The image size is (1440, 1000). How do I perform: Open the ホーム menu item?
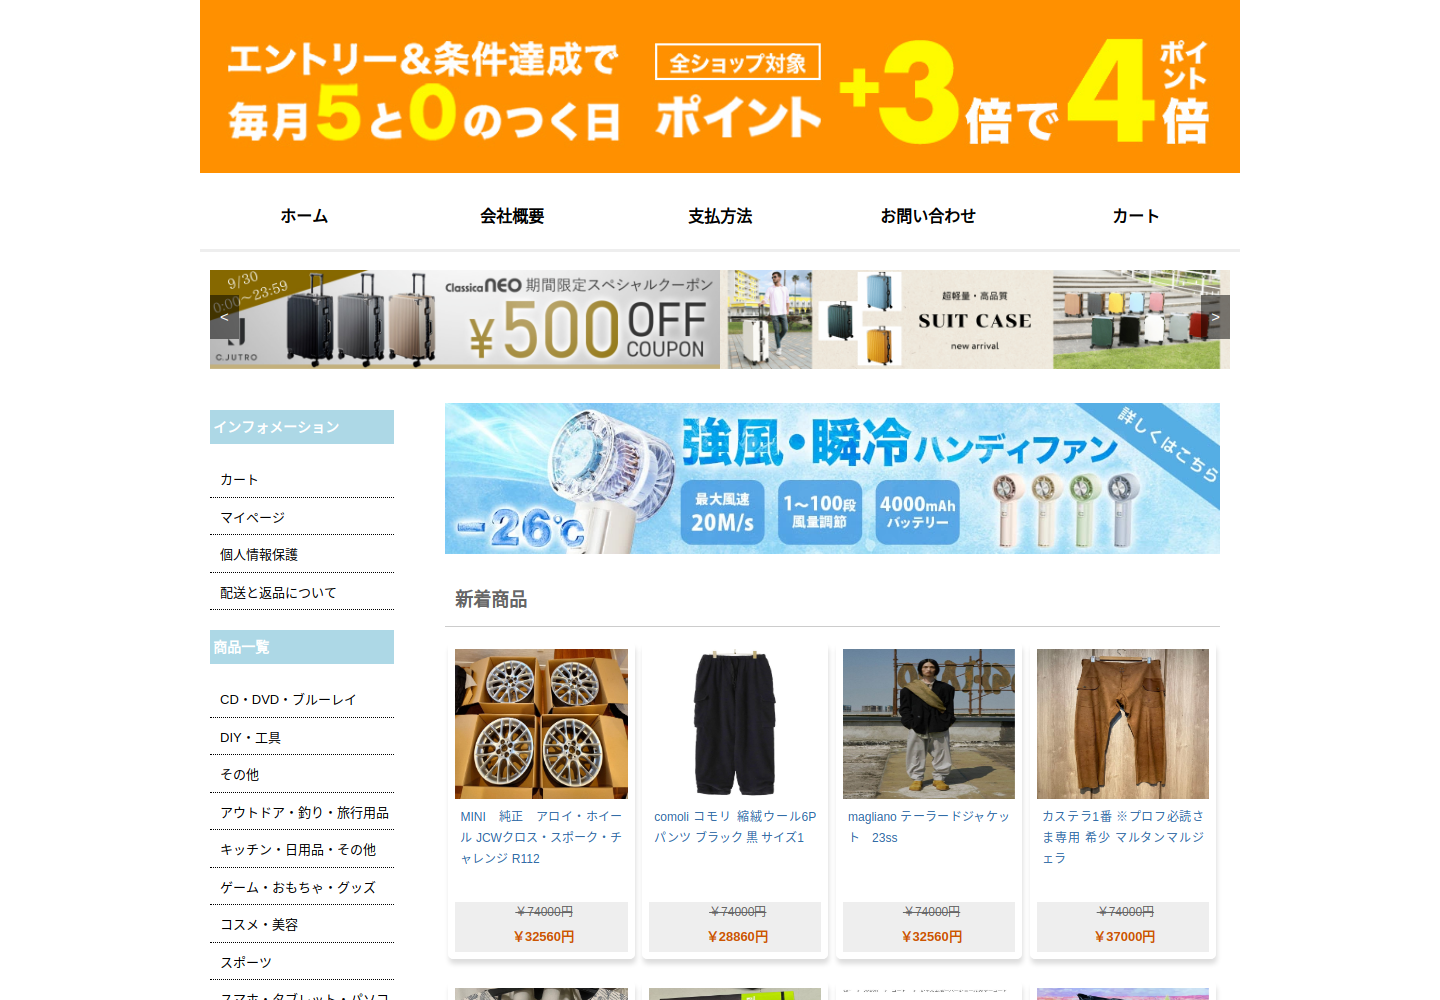tap(304, 216)
